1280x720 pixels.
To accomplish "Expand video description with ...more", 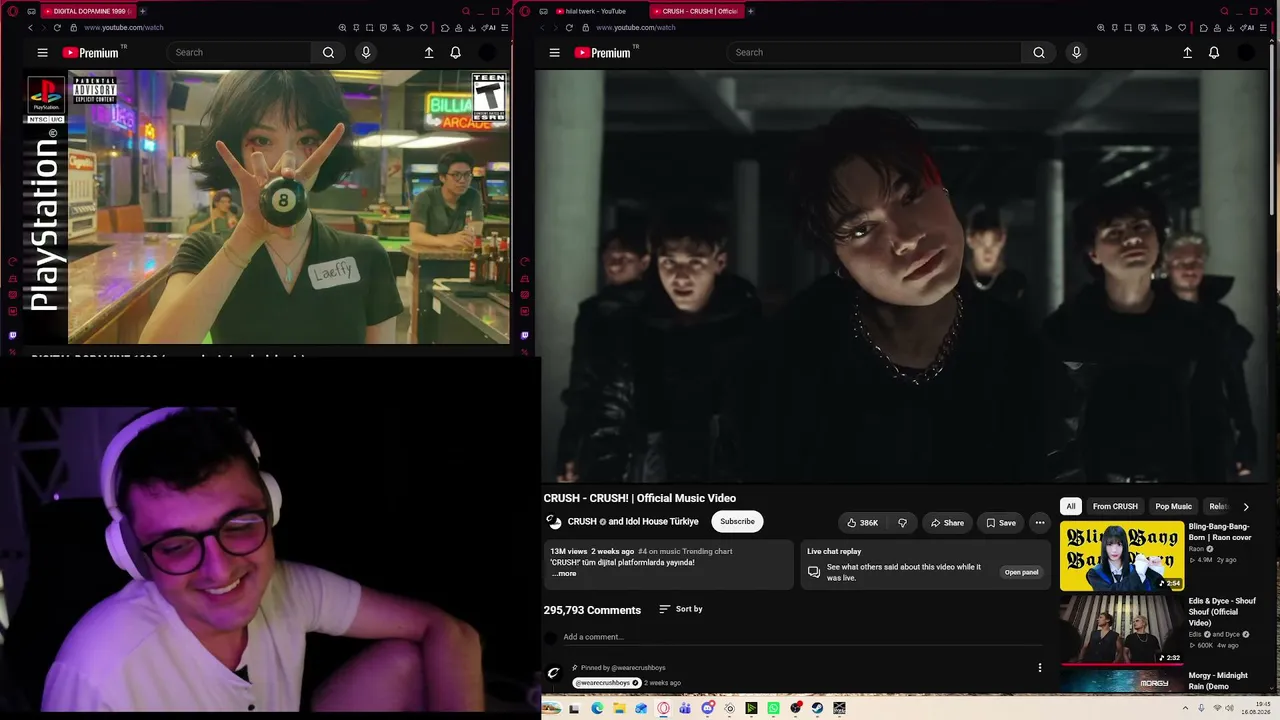I will (x=564, y=573).
